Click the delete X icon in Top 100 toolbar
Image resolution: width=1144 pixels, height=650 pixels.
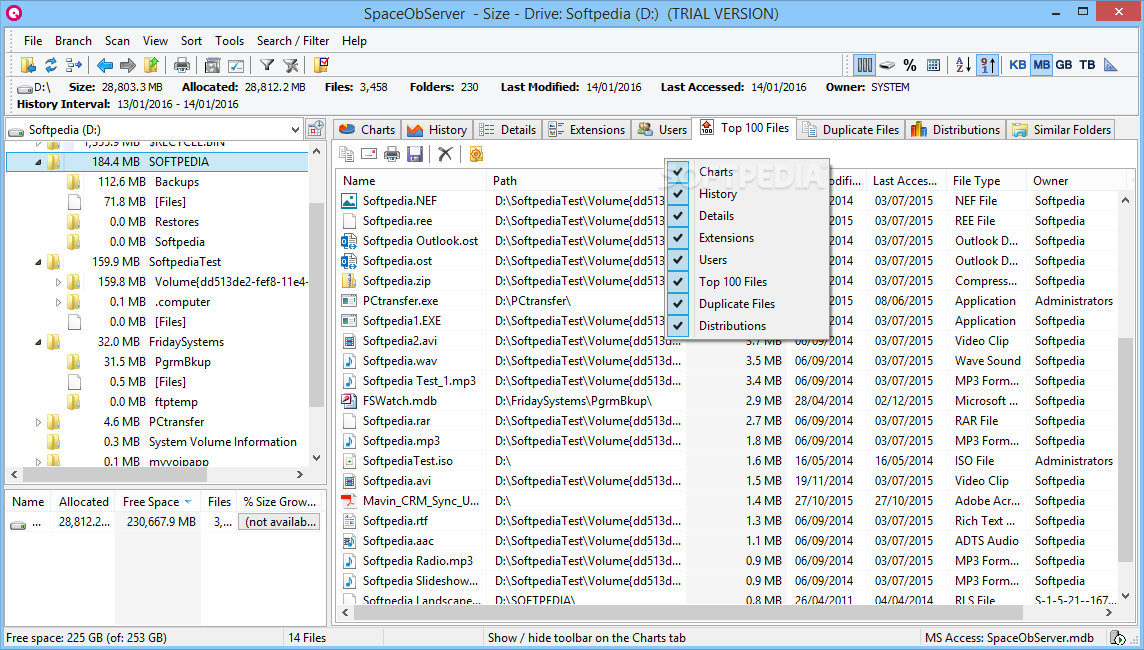[445, 154]
